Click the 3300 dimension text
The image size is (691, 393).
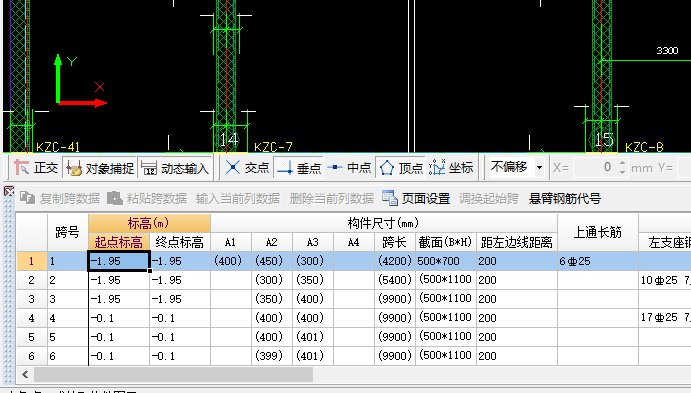coord(667,51)
